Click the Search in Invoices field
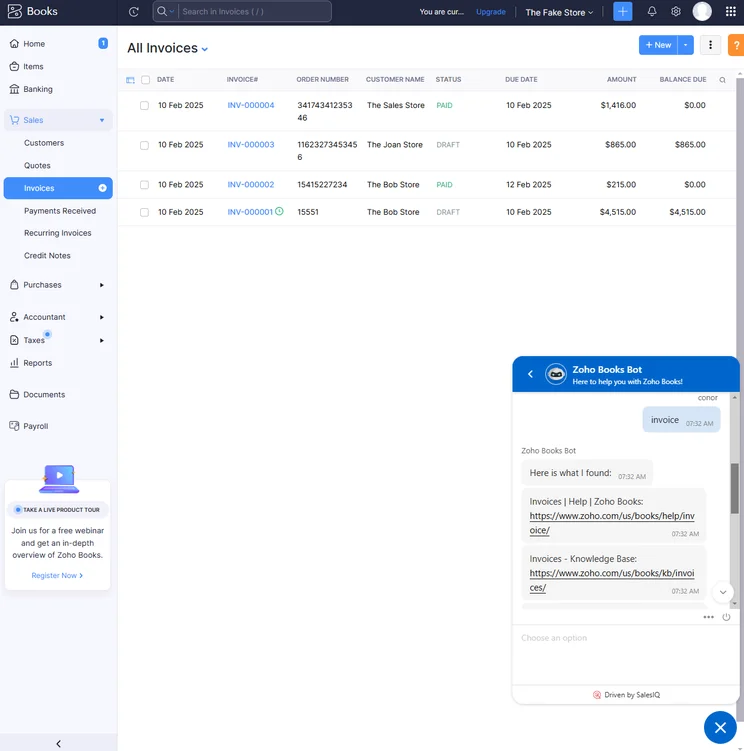Image resolution: width=744 pixels, height=751 pixels. coord(254,11)
